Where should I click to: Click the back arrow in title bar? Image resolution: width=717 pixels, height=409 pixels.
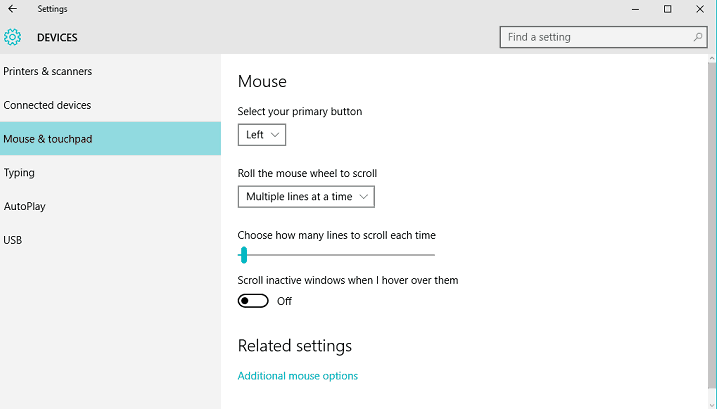(x=12, y=9)
